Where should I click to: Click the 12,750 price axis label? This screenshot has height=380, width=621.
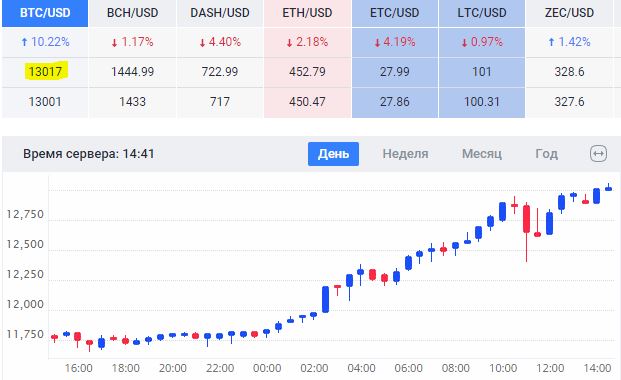point(25,214)
